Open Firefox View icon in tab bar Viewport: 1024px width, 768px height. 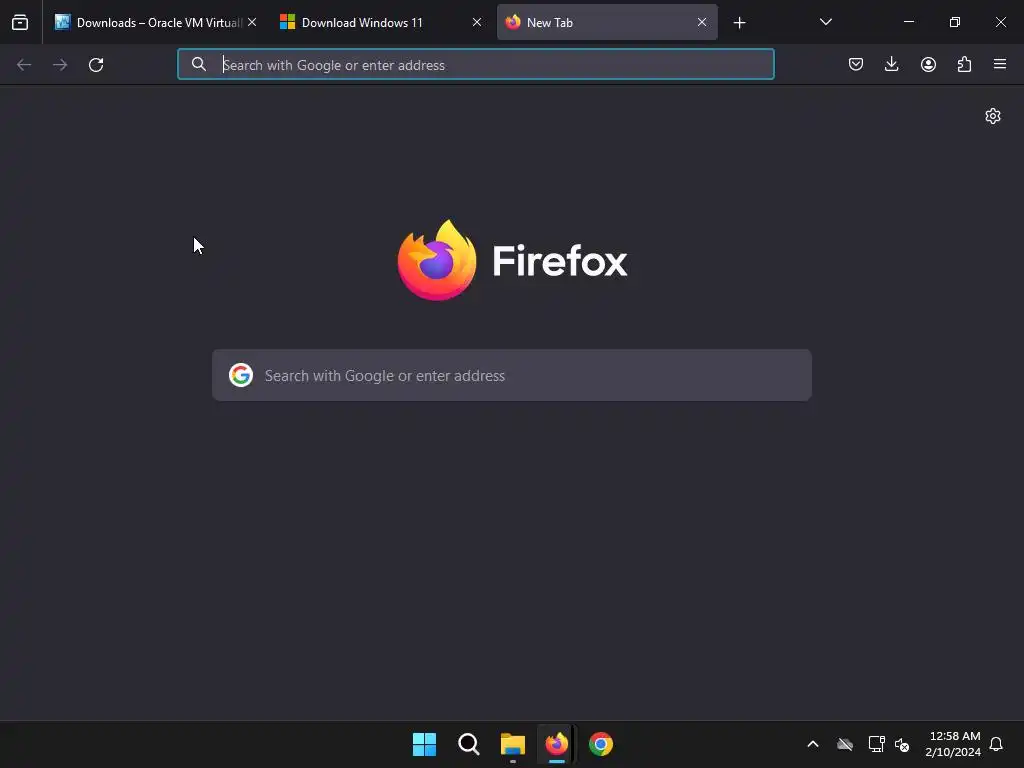tap(20, 22)
